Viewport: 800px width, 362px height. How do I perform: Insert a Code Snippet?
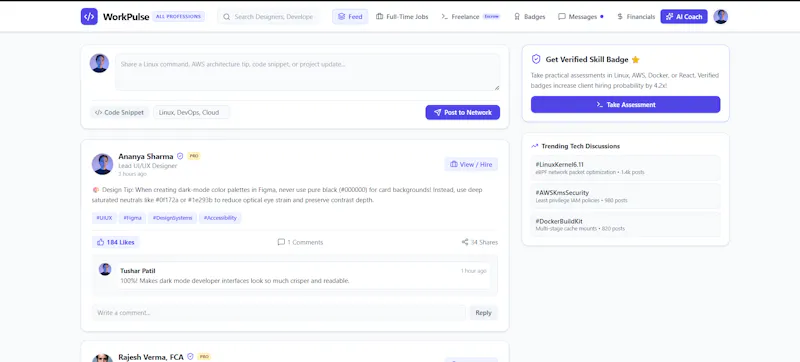pyautogui.click(x=120, y=112)
